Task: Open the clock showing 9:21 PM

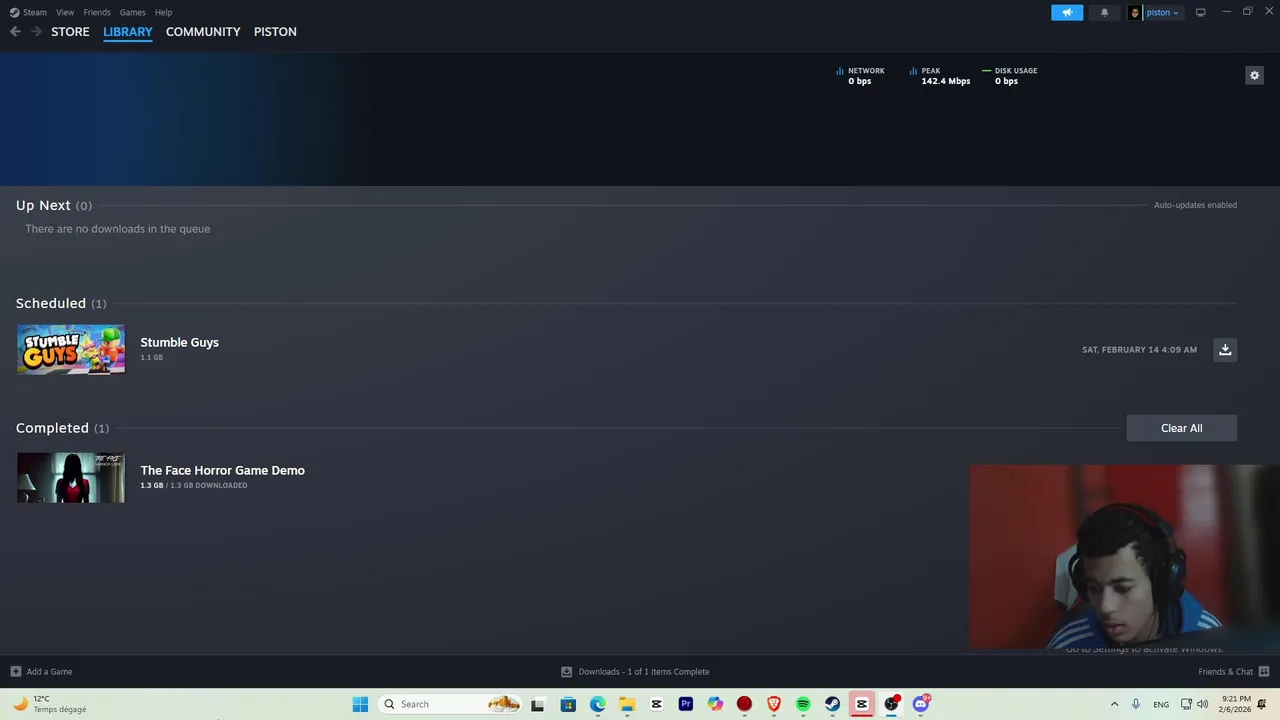Action: point(1235,704)
